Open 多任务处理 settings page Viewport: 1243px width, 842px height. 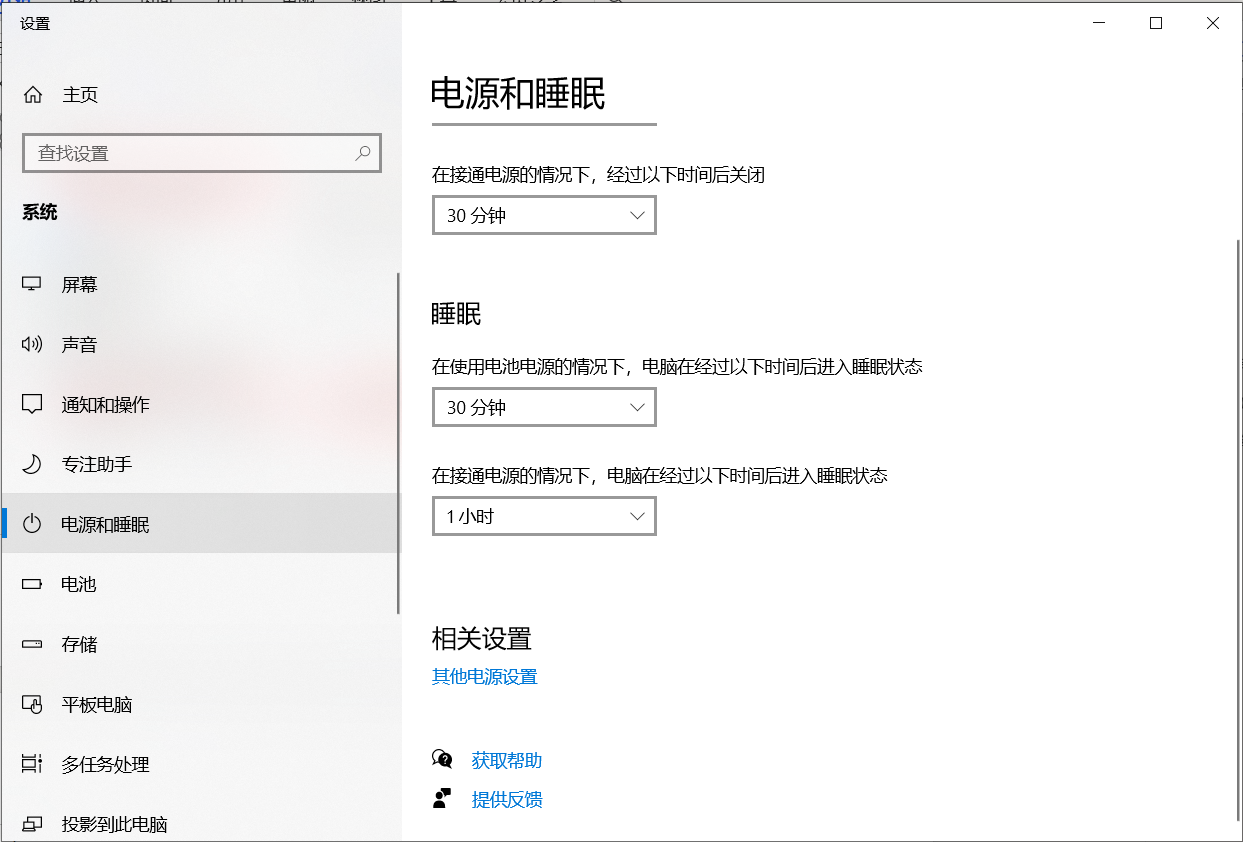click(x=200, y=765)
